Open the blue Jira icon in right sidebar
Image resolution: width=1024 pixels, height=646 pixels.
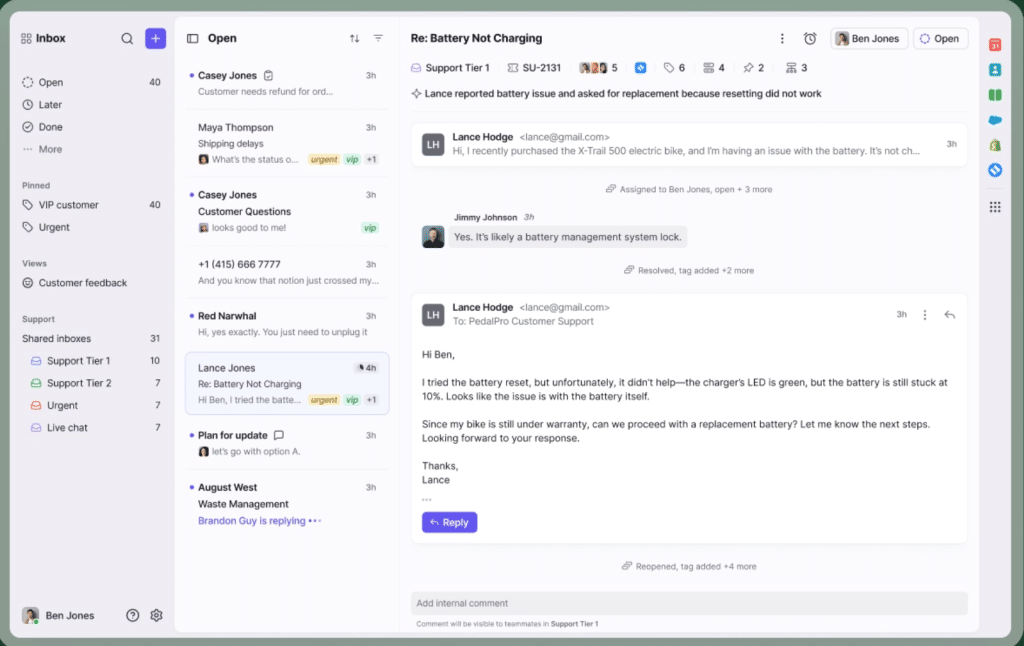[995, 170]
